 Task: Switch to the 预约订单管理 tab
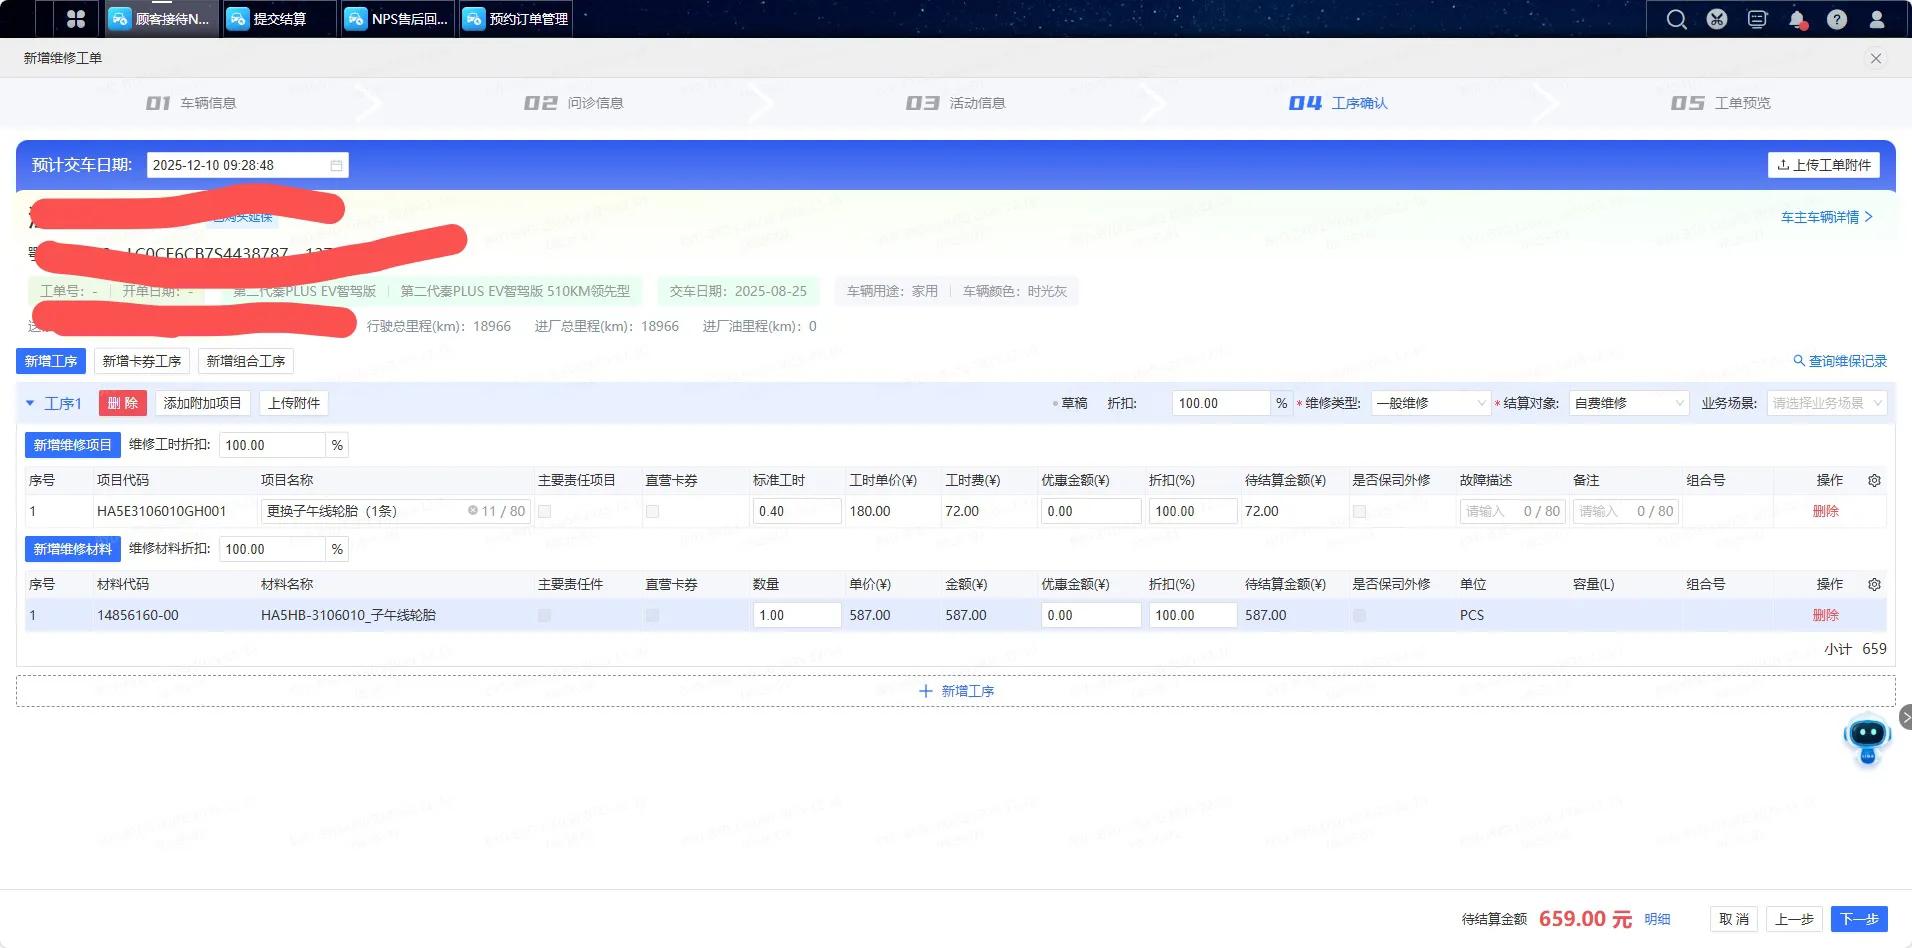point(516,19)
